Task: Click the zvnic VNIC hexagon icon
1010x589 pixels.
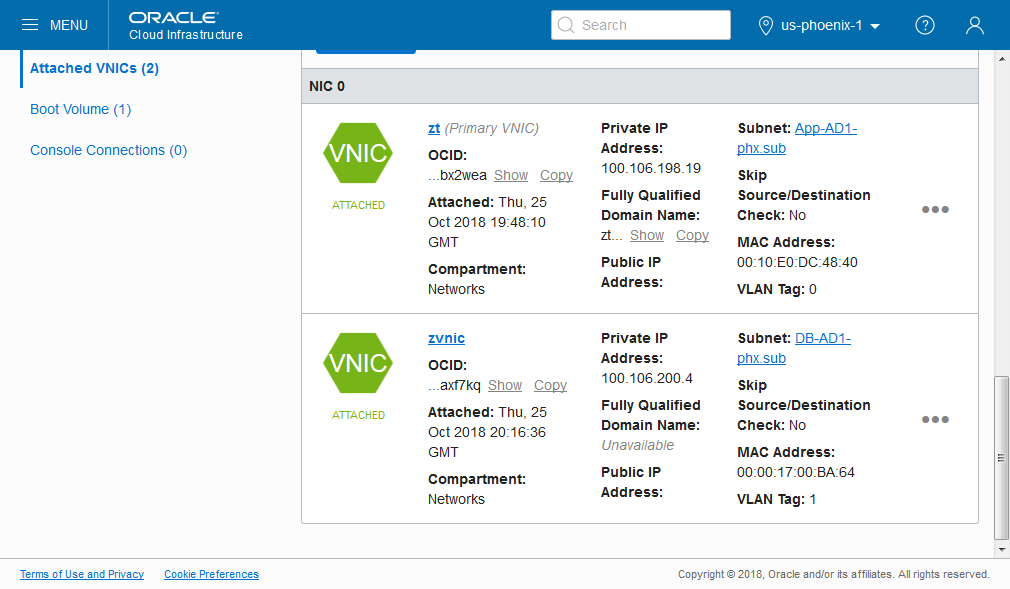Action: [358, 363]
